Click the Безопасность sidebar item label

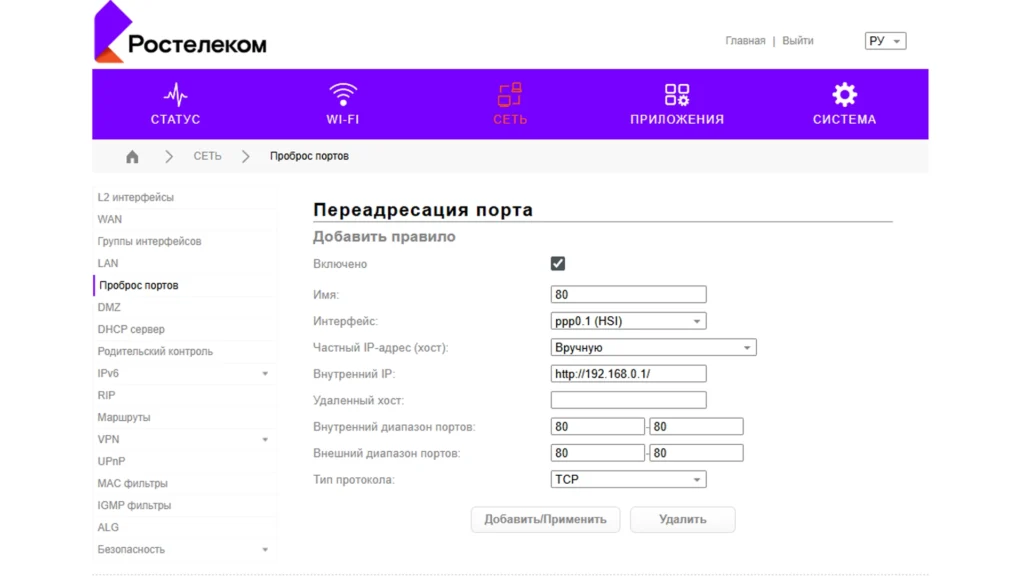(131, 549)
